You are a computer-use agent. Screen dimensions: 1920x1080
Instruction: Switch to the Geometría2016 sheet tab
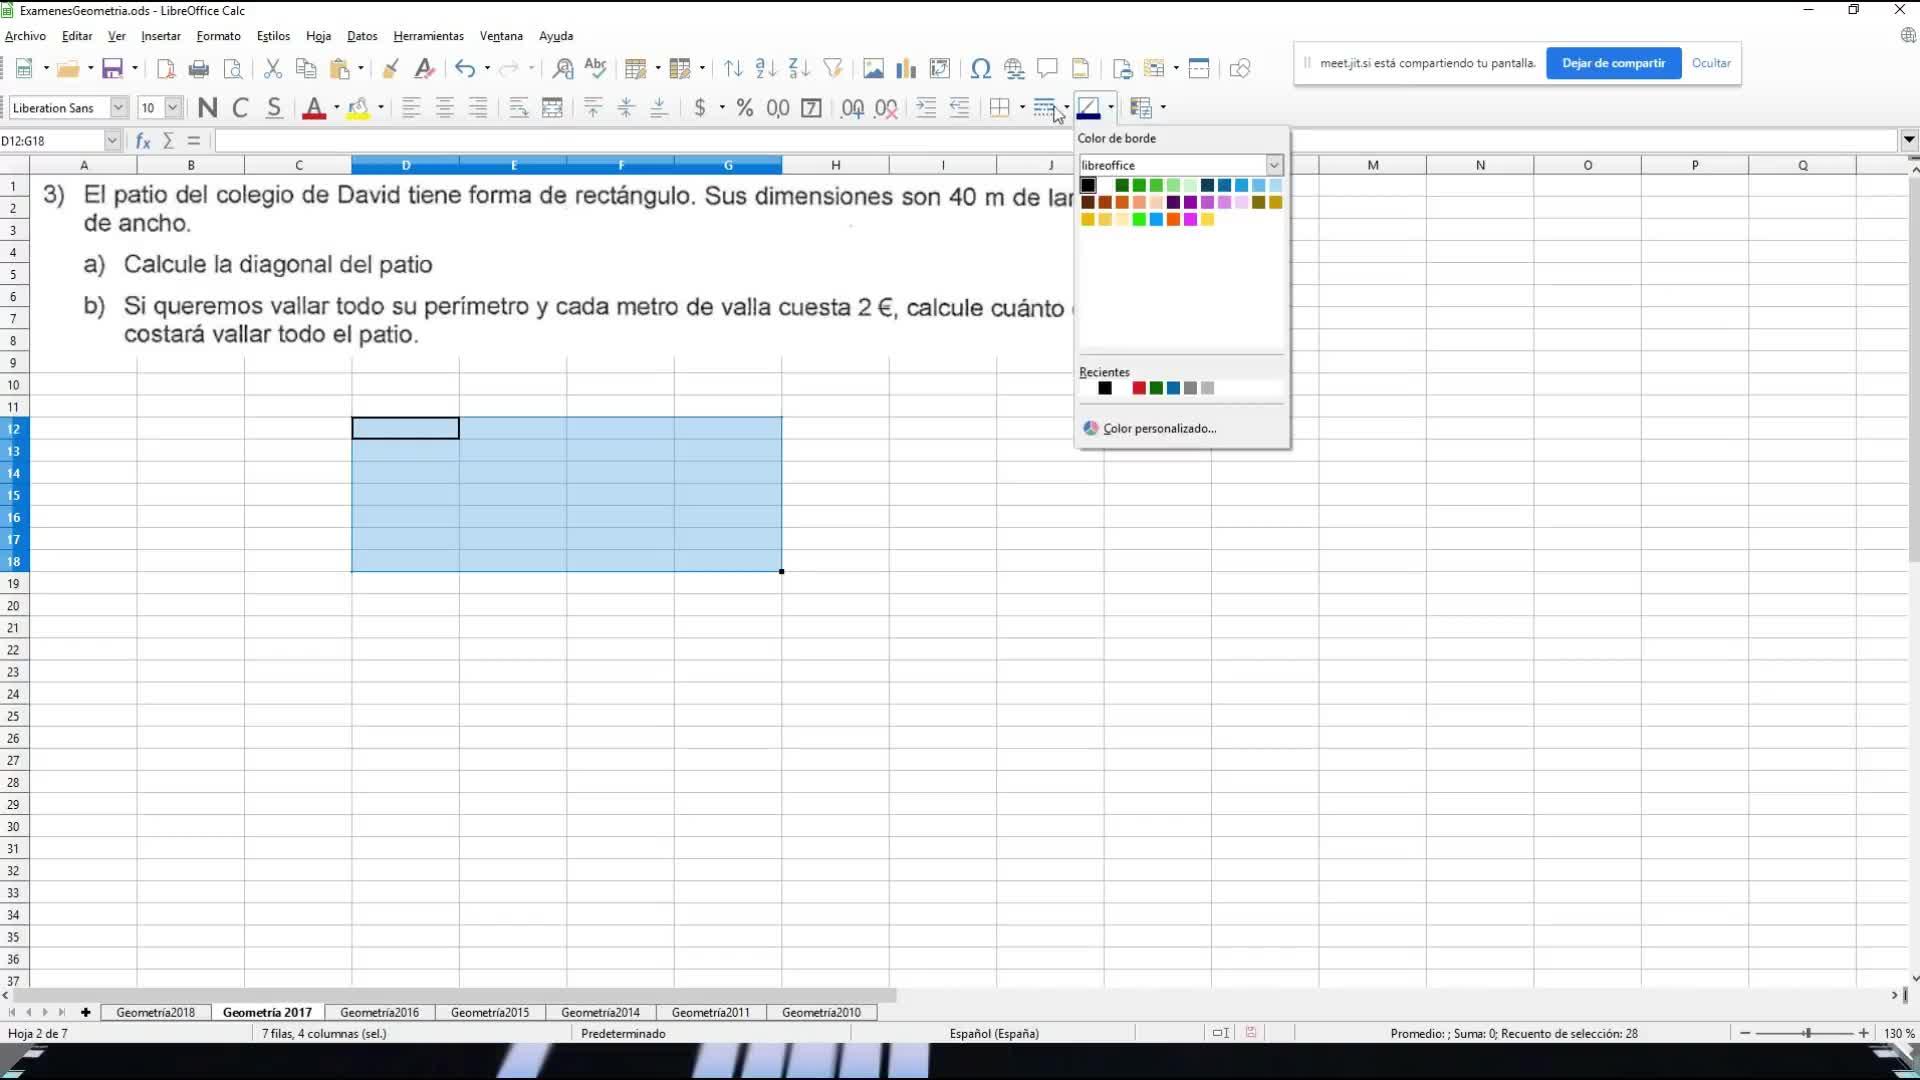[x=379, y=1012]
